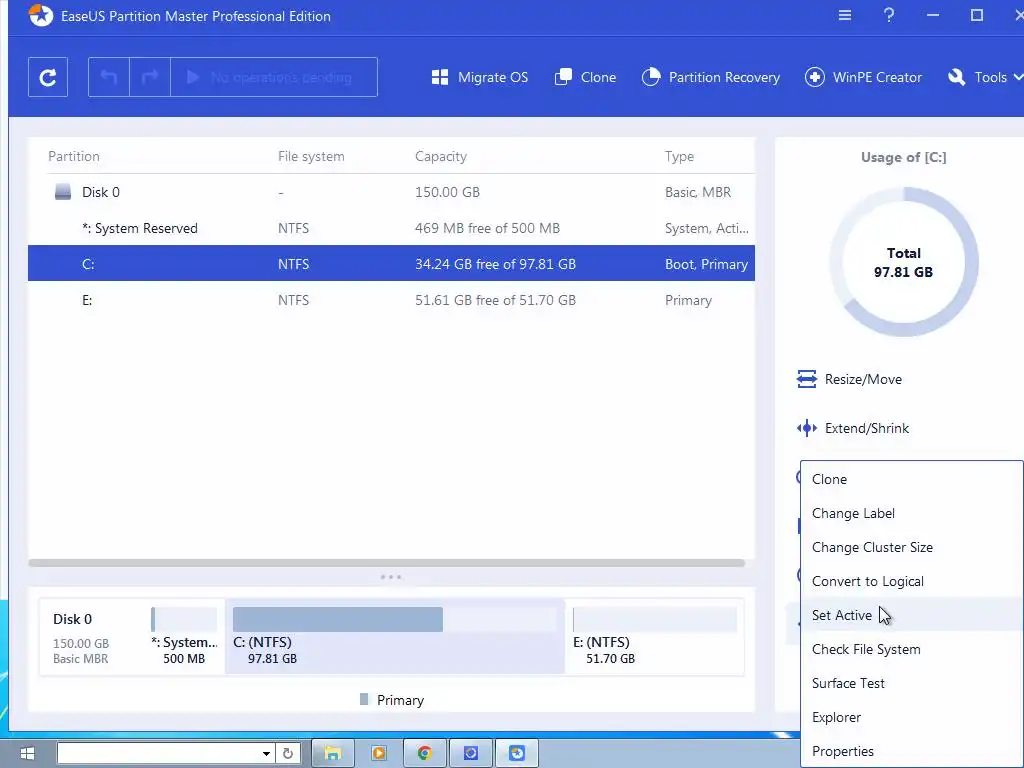Choose Explorer from the context menu
This screenshot has width=1024, height=768.
pyautogui.click(x=912, y=716)
